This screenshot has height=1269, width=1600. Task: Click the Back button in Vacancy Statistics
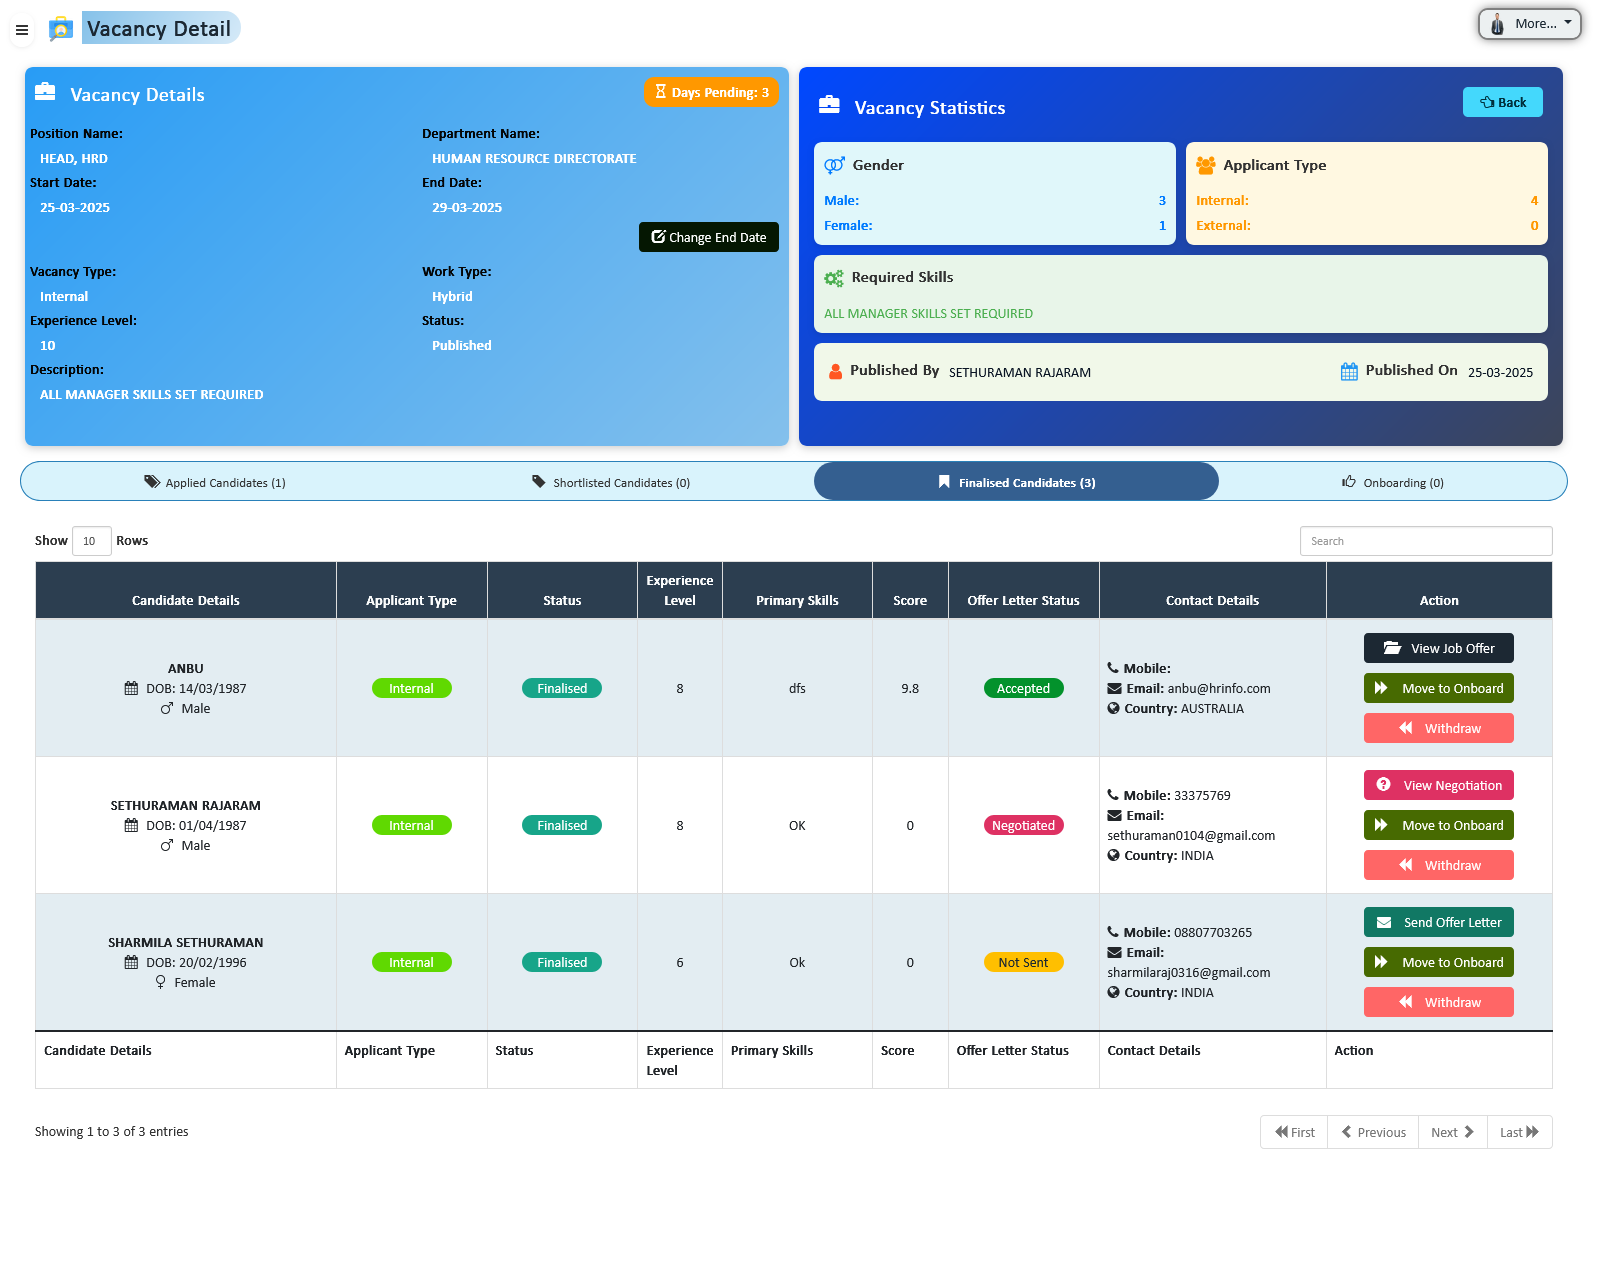tap(1502, 101)
